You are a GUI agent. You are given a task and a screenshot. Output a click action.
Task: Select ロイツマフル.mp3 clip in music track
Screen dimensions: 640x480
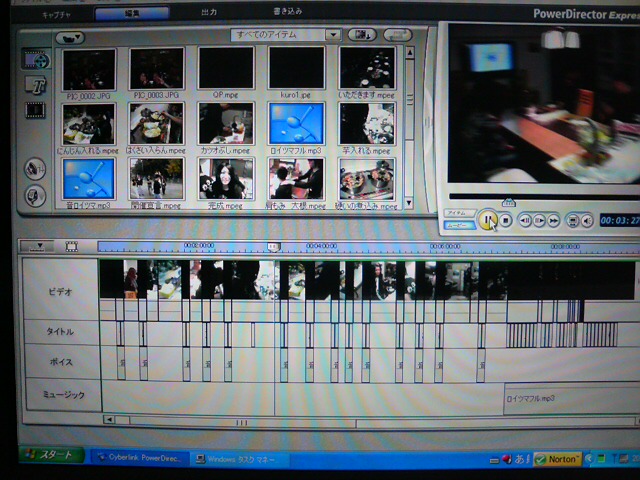(x=572, y=398)
